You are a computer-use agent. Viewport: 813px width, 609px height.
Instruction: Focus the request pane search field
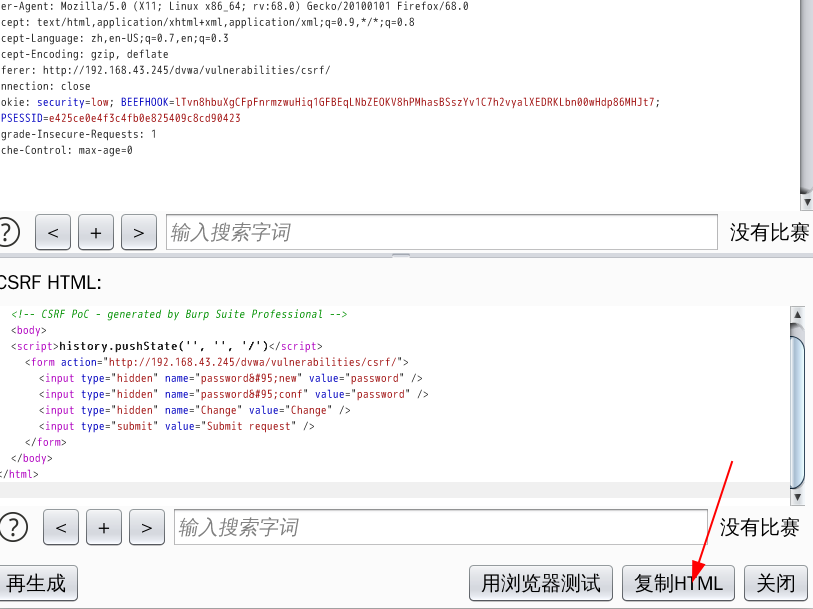pyautogui.click(x=442, y=232)
